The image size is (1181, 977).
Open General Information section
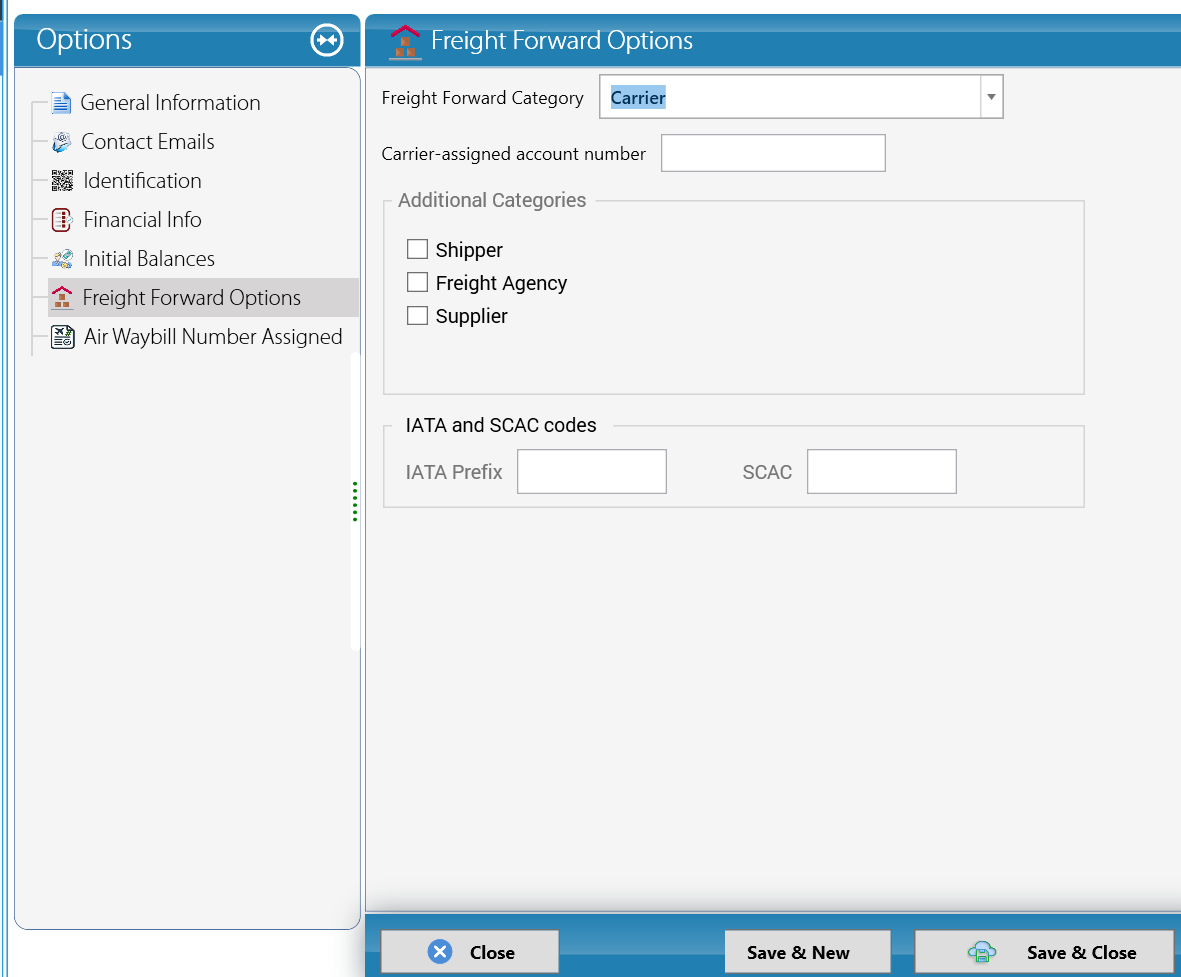click(170, 102)
